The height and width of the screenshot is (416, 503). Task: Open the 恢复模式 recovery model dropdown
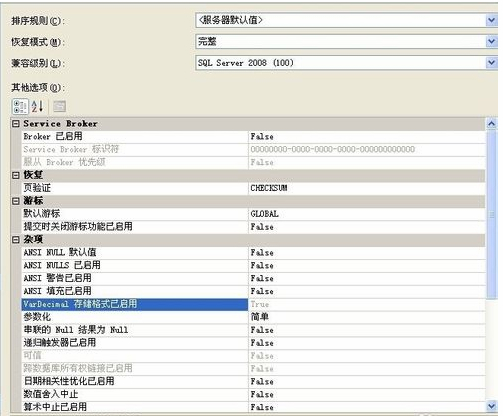tap(491, 42)
